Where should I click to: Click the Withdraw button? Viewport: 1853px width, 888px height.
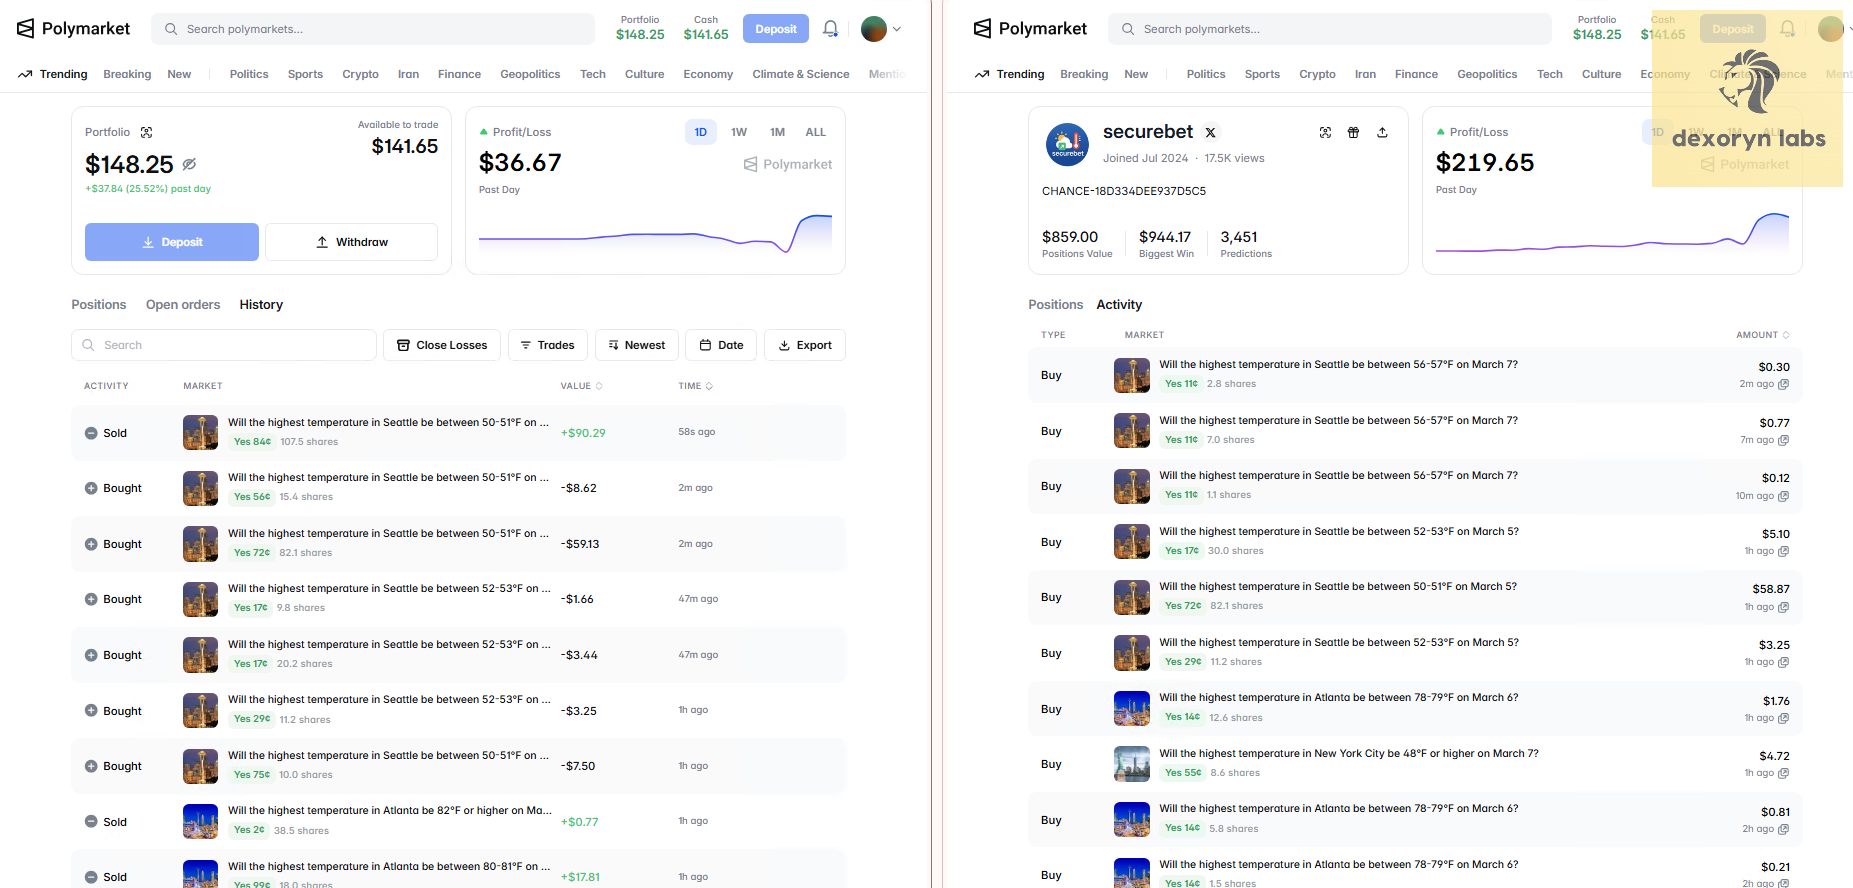[351, 242]
